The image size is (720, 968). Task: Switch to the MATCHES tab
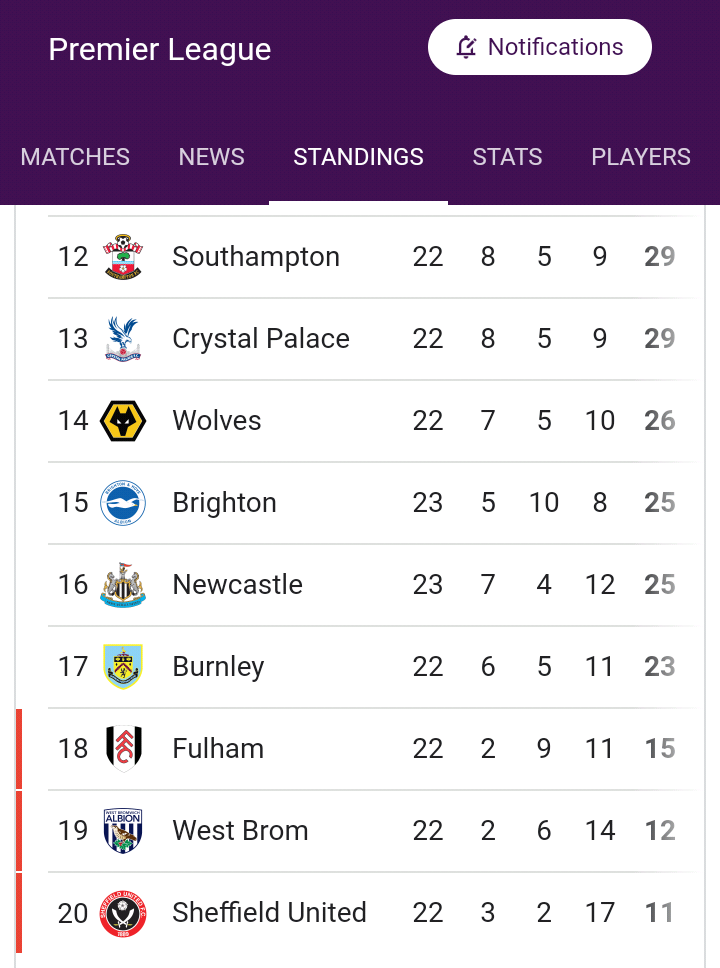point(75,157)
